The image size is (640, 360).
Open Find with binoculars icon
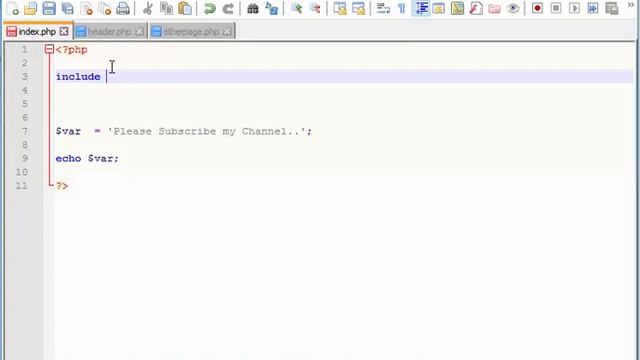[x=253, y=8]
